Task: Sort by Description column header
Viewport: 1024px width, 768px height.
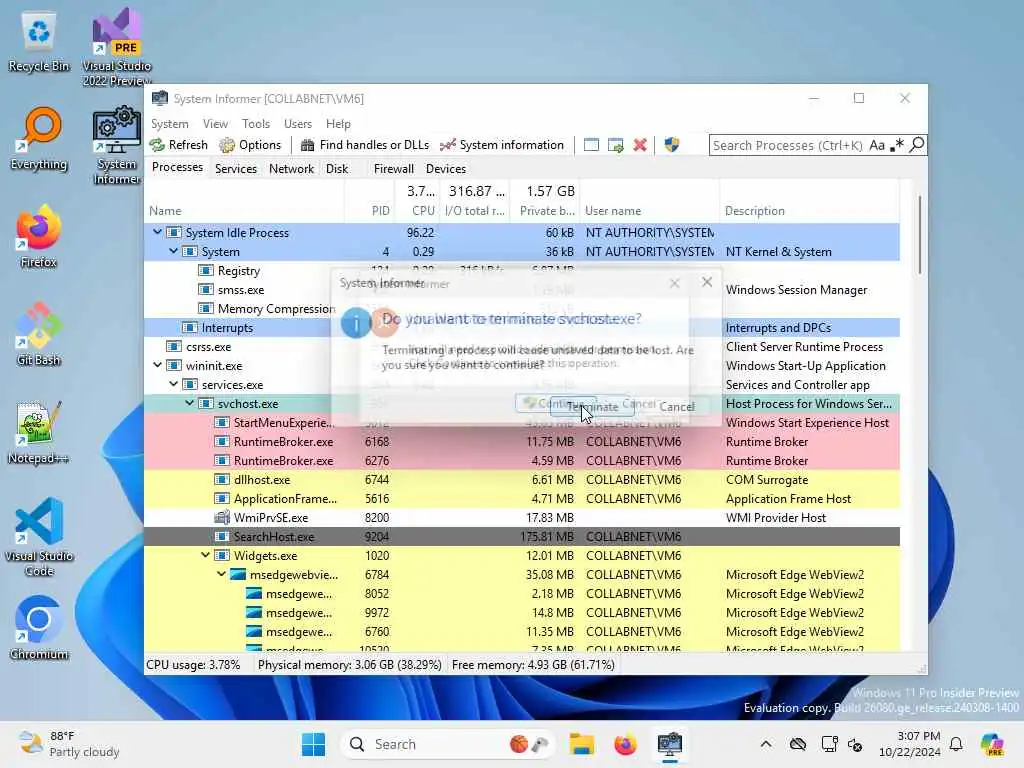Action: [809, 201]
